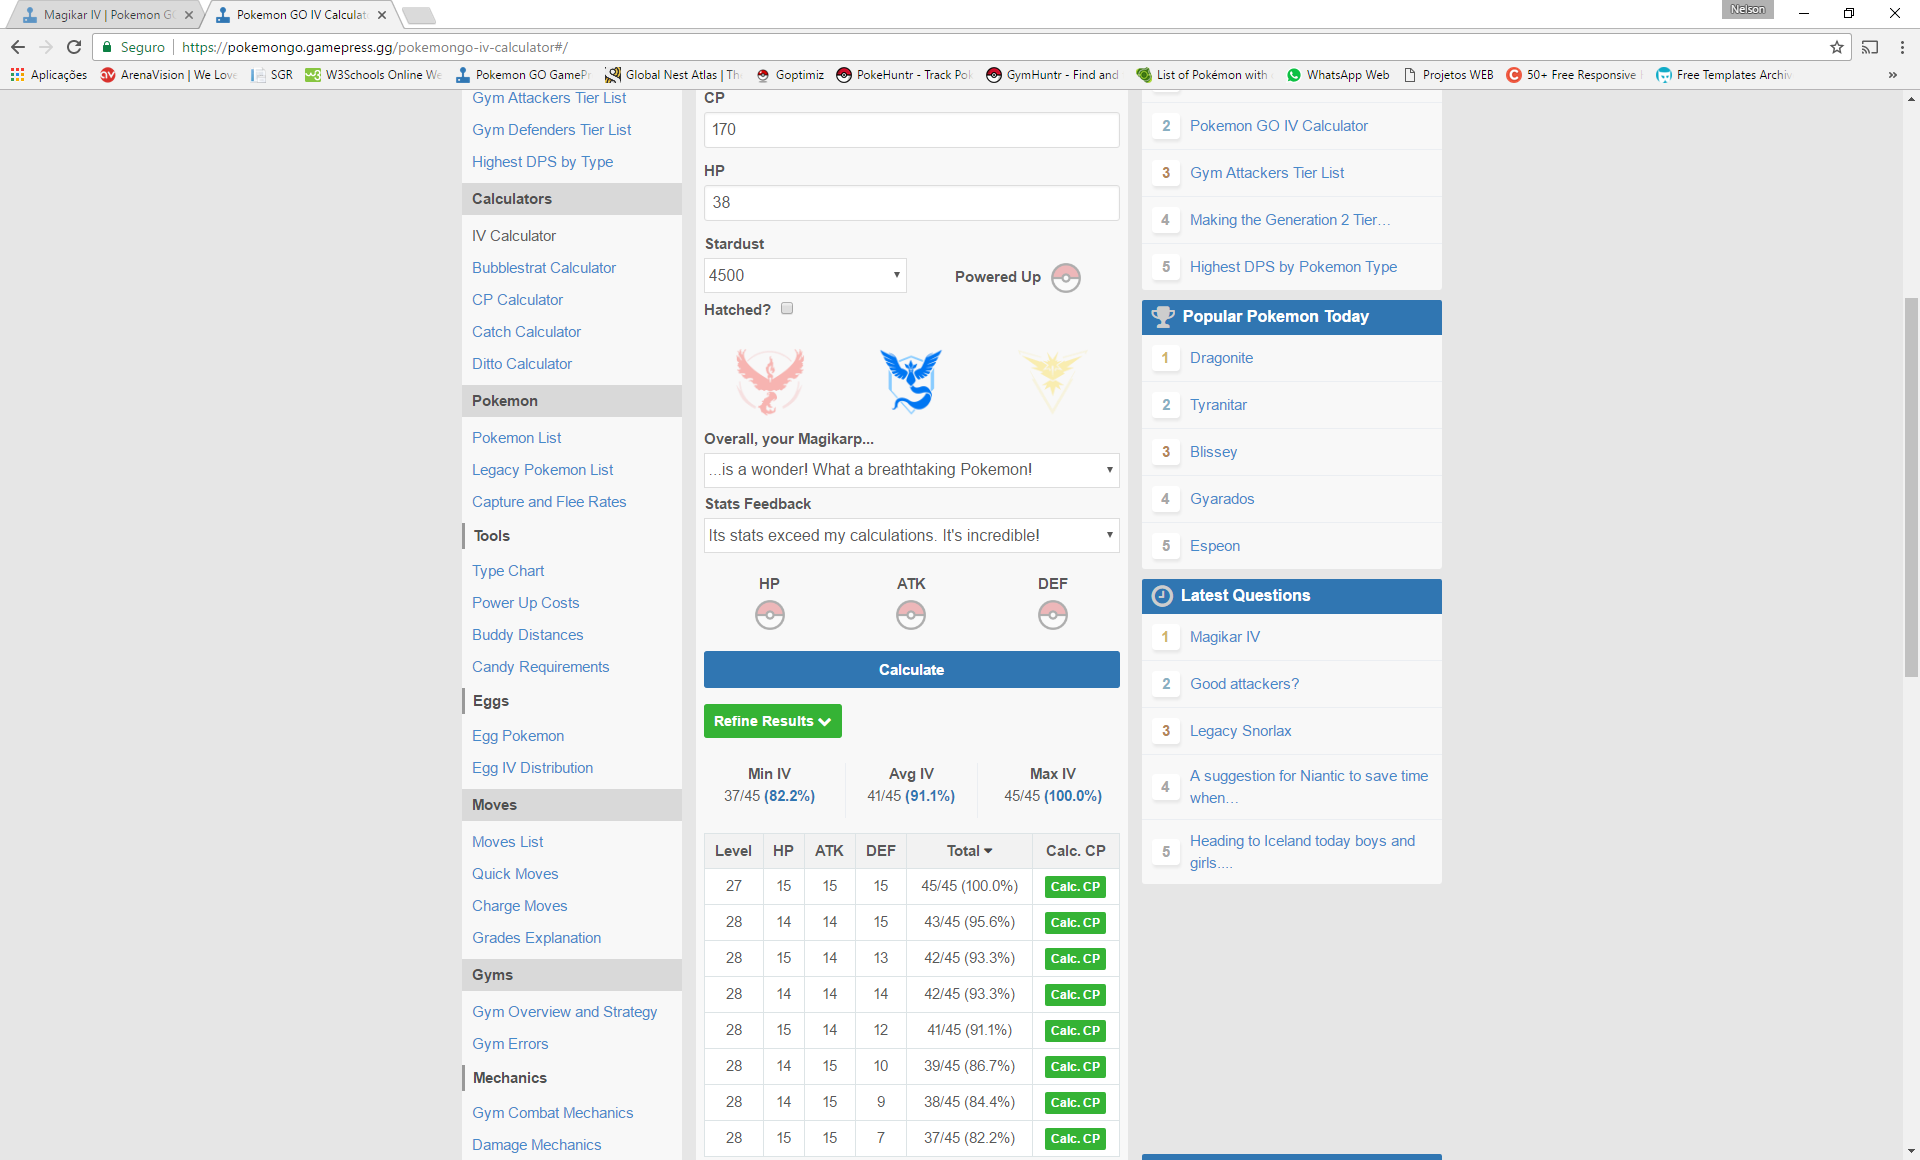Open the Free Templates Archive bookmark
This screenshot has width=1920, height=1160.
[1723, 75]
